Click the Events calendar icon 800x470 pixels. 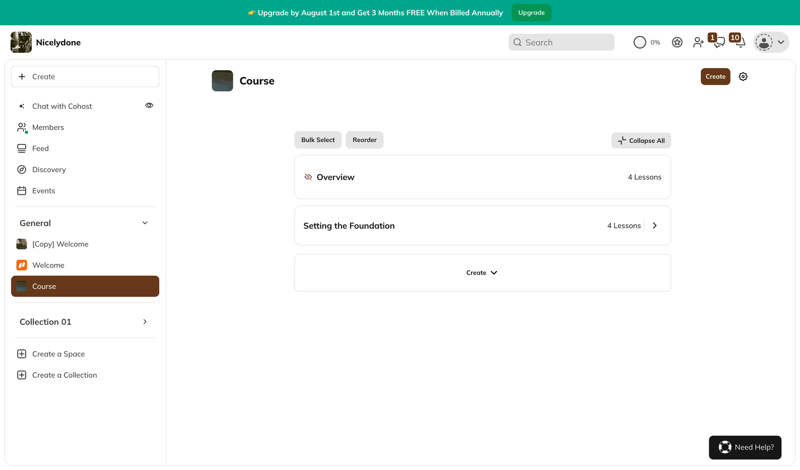click(21, 191)
